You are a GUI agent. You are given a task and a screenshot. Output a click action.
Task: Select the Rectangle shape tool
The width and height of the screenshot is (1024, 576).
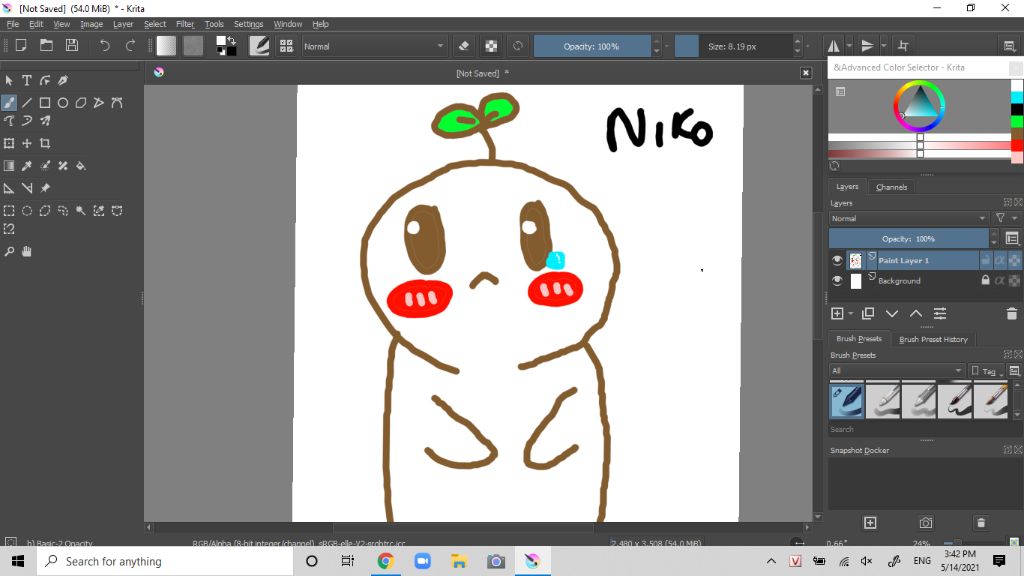pyautogui.click(x=45, y=103)
